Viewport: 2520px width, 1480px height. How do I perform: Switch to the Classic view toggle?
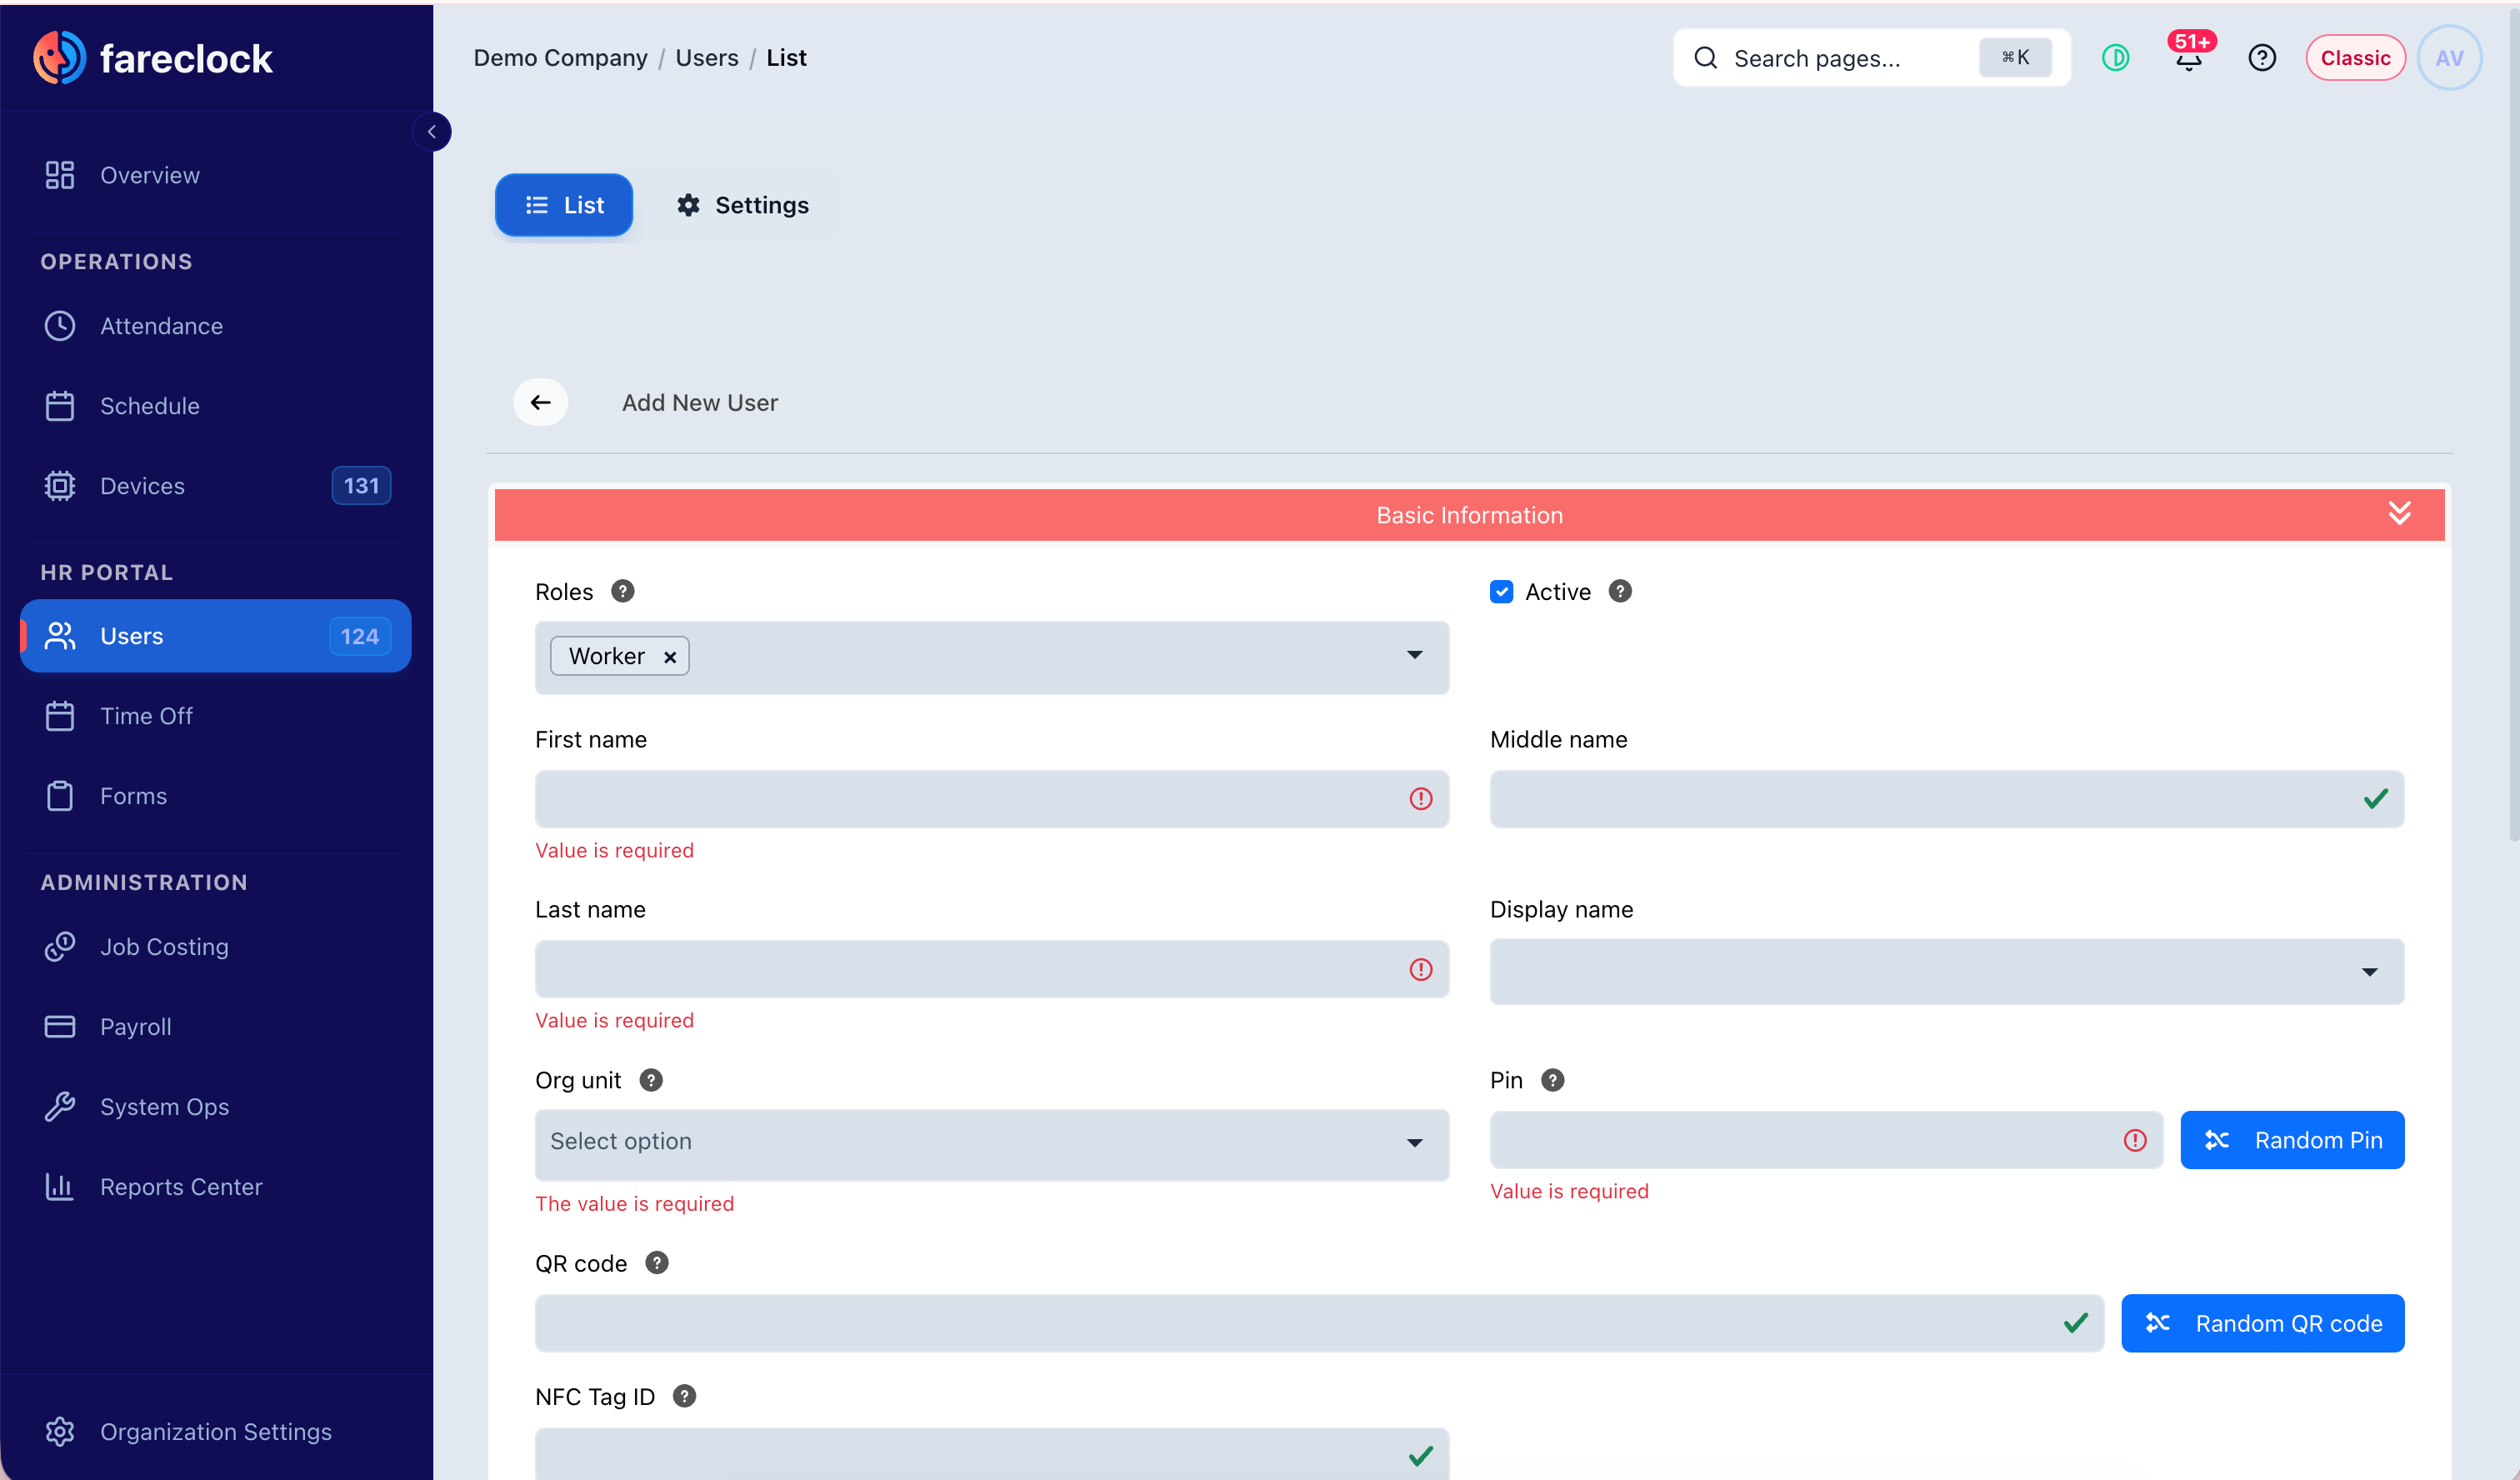2354,58
